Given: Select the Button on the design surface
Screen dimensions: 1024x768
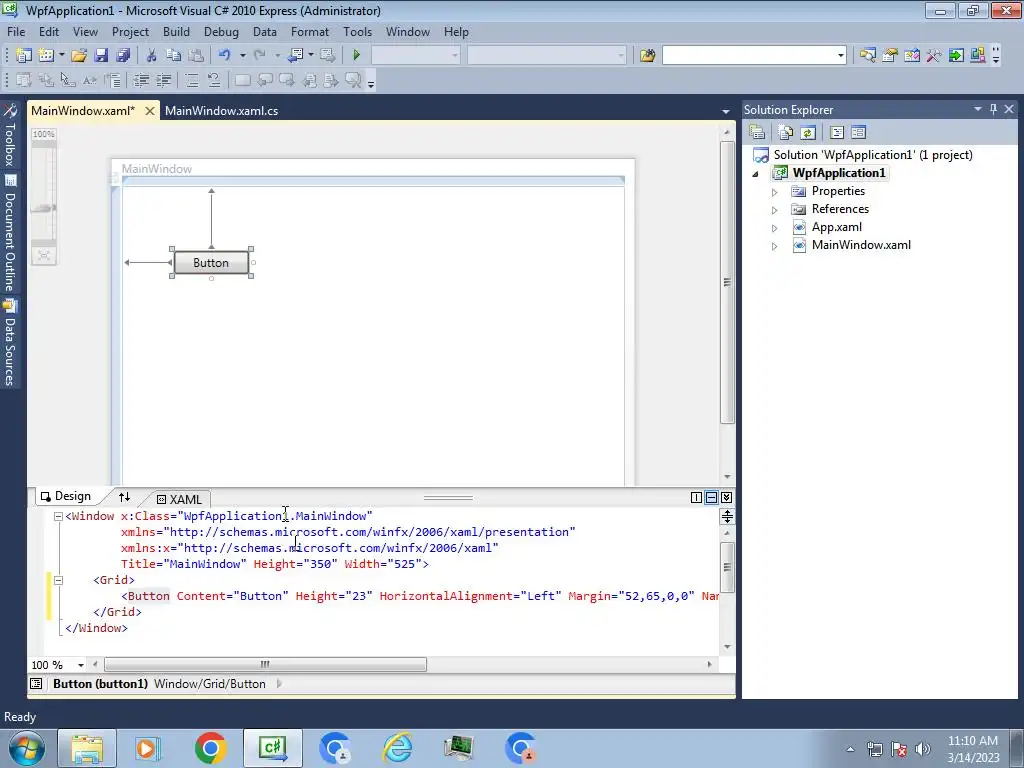Looking at the screenshot, I should tap(211, 263).
